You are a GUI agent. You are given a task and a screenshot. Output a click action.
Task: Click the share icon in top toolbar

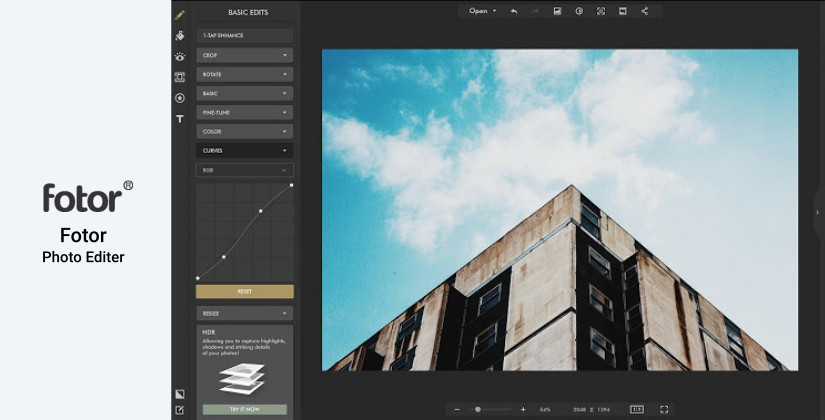645,11
